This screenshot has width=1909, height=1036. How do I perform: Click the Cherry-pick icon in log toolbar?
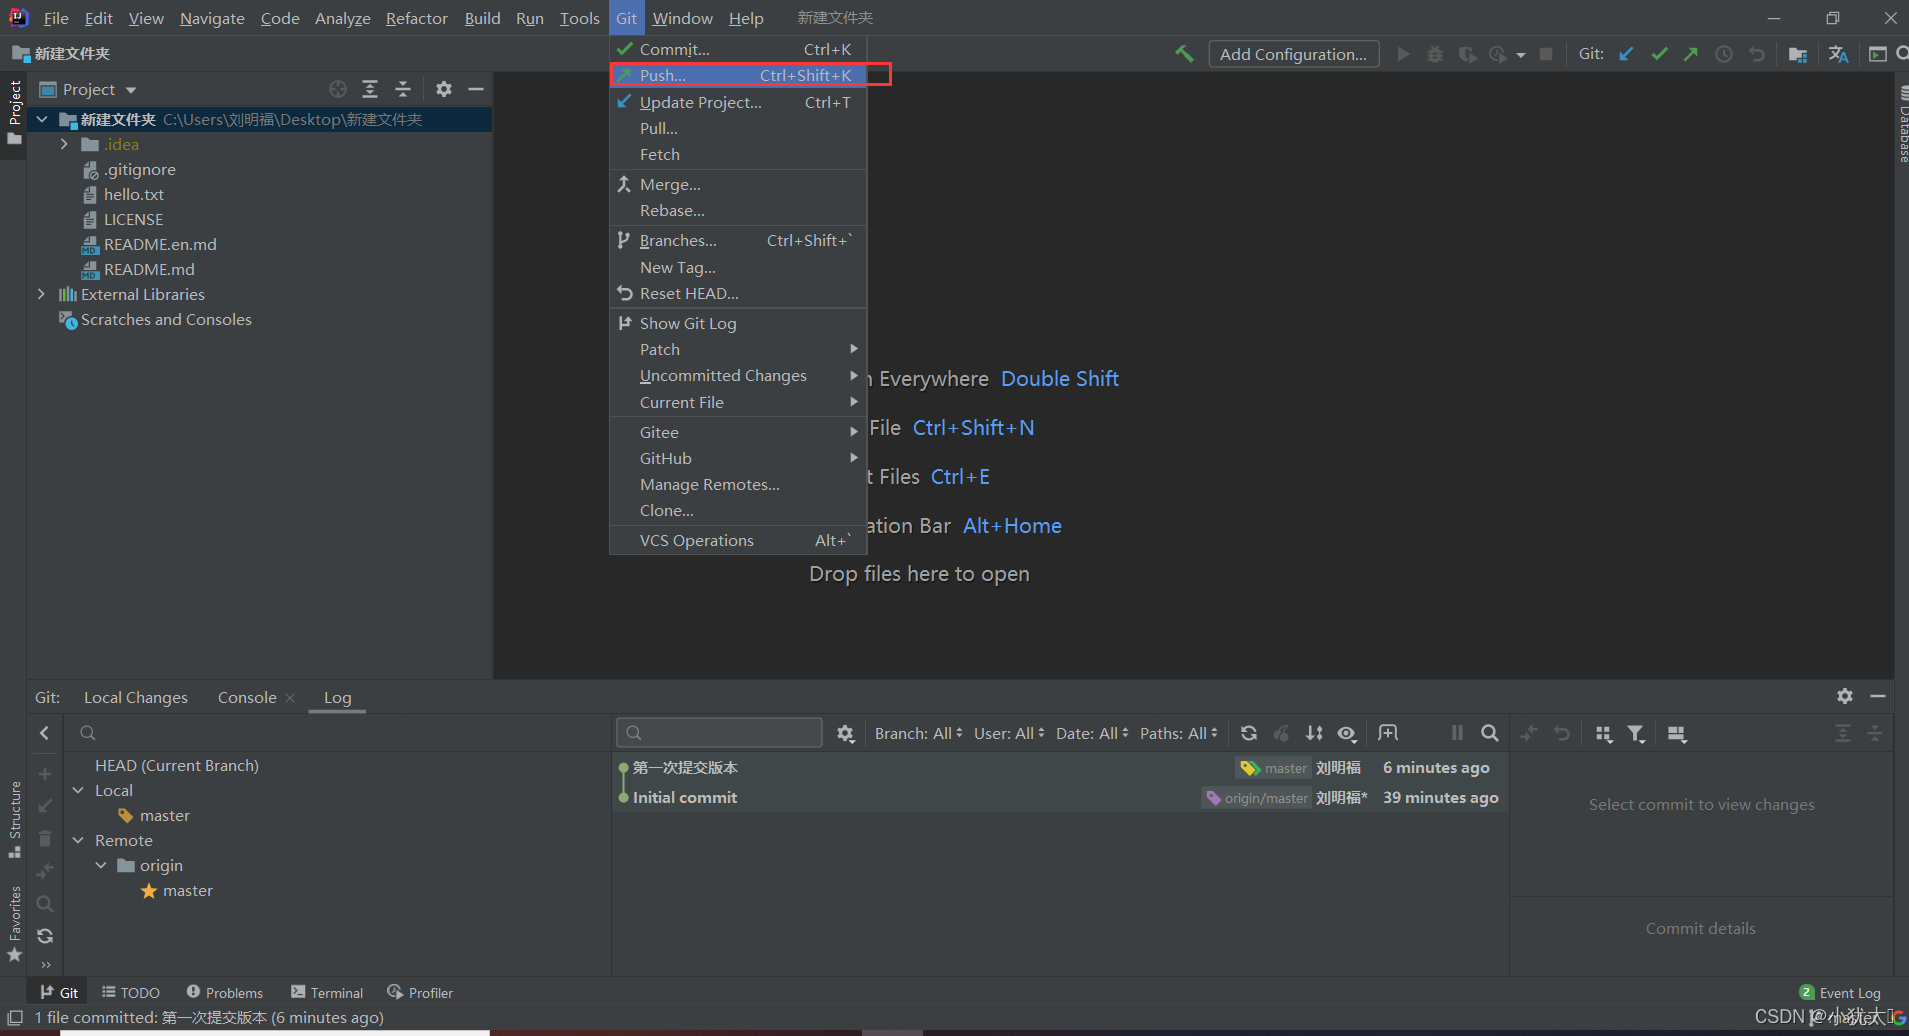1281,733
